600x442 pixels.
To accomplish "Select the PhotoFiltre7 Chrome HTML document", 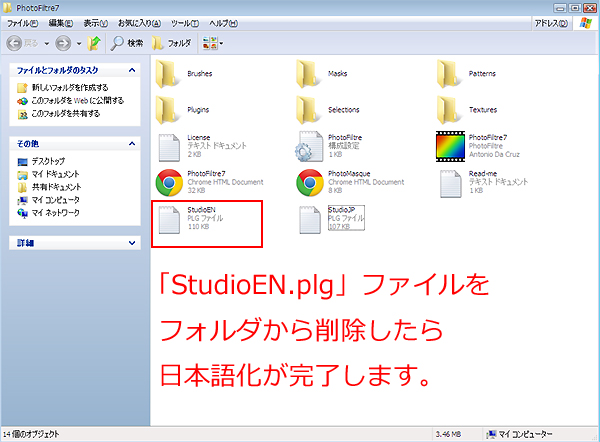I will (169, 183).
